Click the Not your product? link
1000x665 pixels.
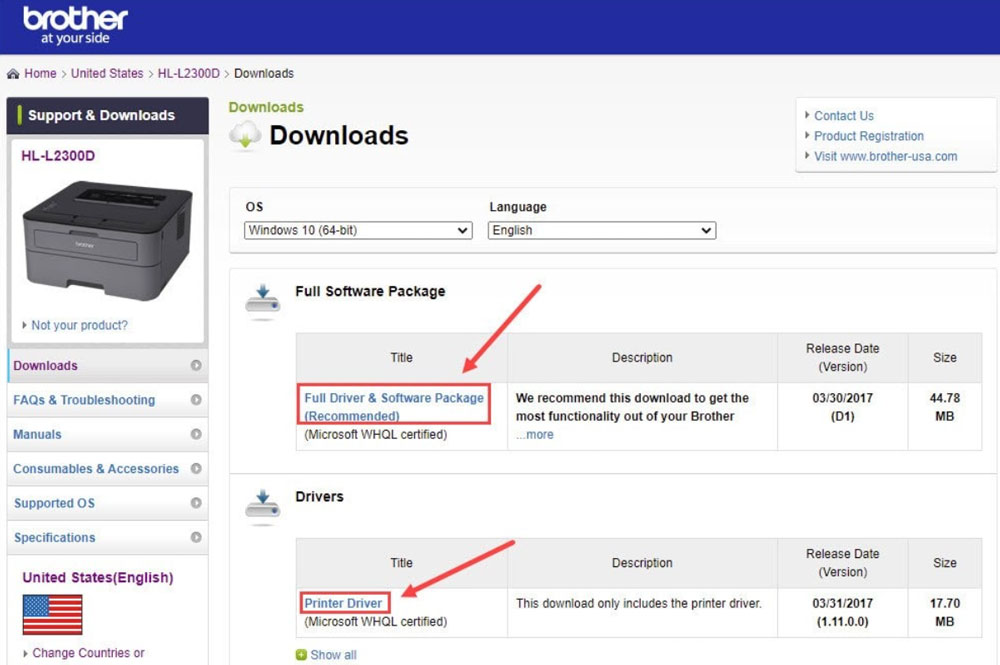[x=79, y=325]
